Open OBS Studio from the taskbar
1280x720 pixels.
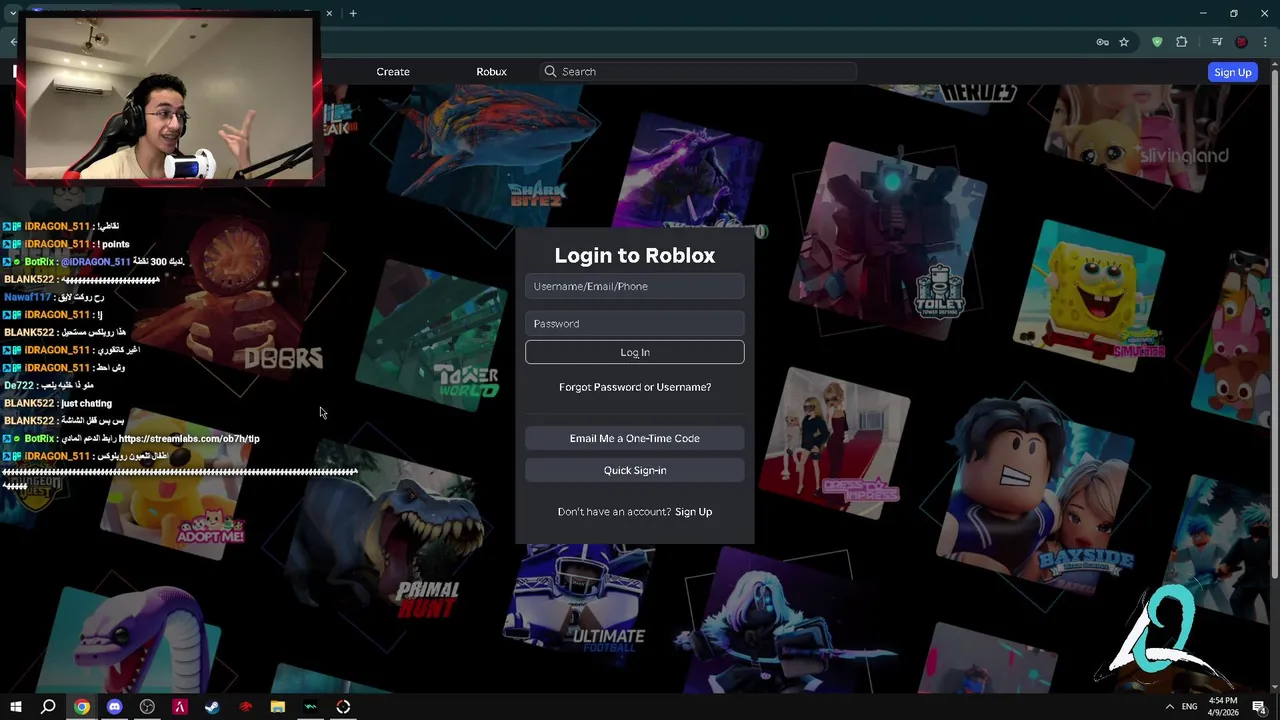pos(147,707)
